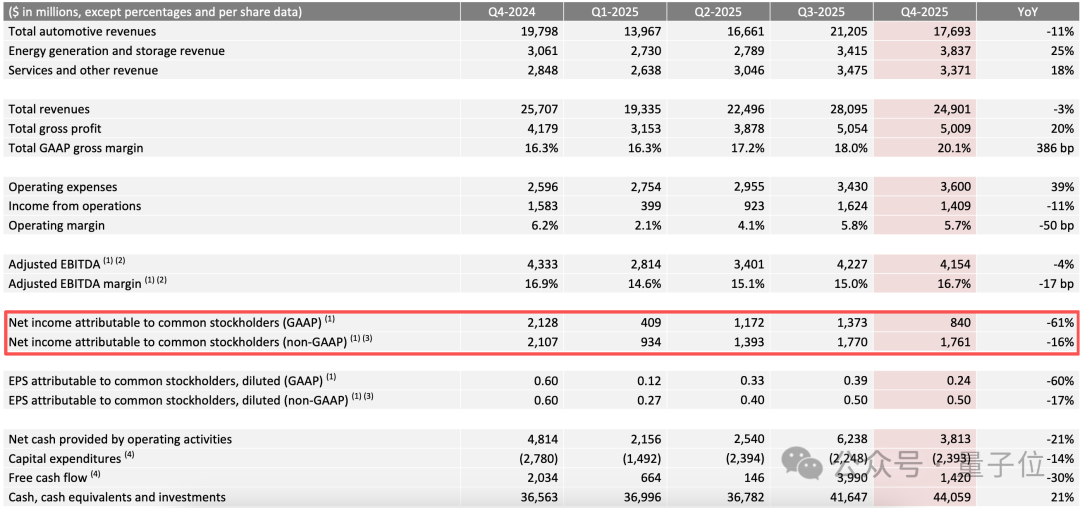Click Q3-2025 operating cash flow 6,238
The image size is (1080, 508).
point(853,438)
